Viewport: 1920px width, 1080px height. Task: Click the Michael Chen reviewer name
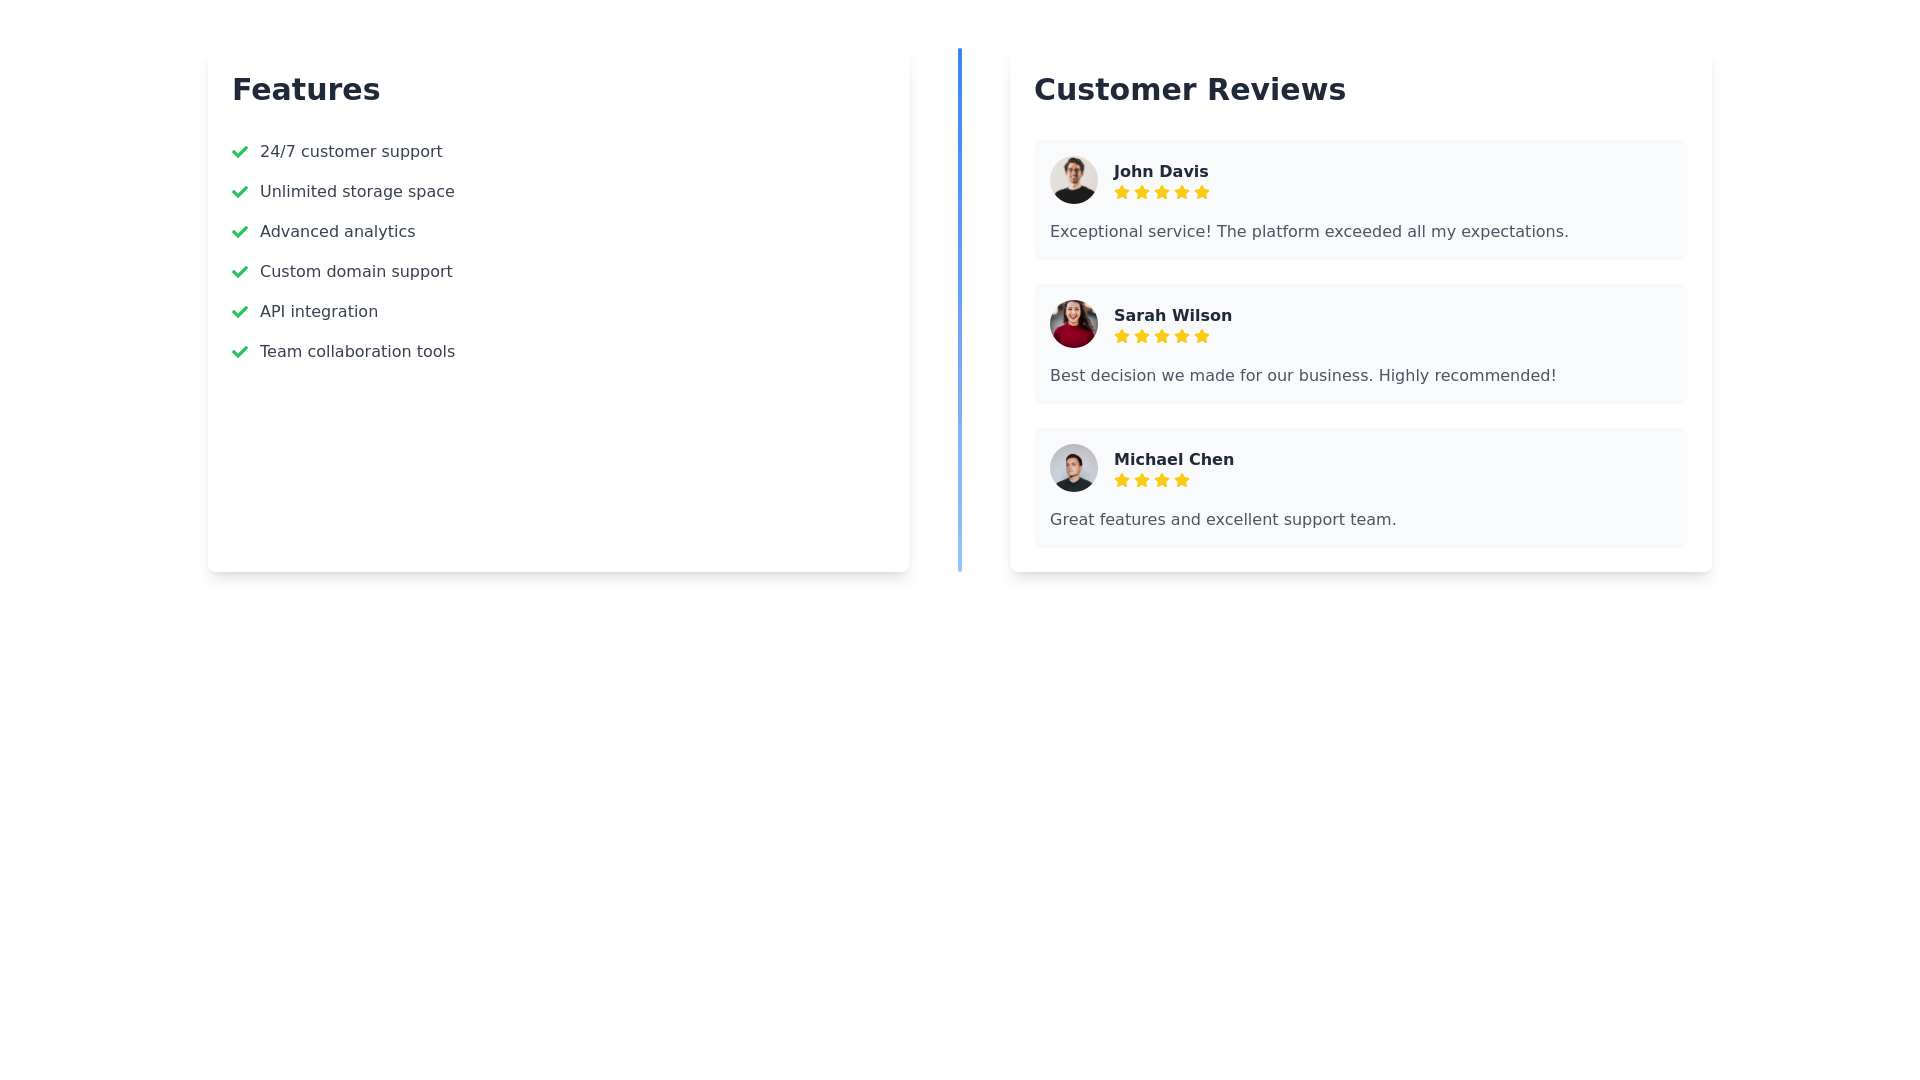pos(1174,459)
